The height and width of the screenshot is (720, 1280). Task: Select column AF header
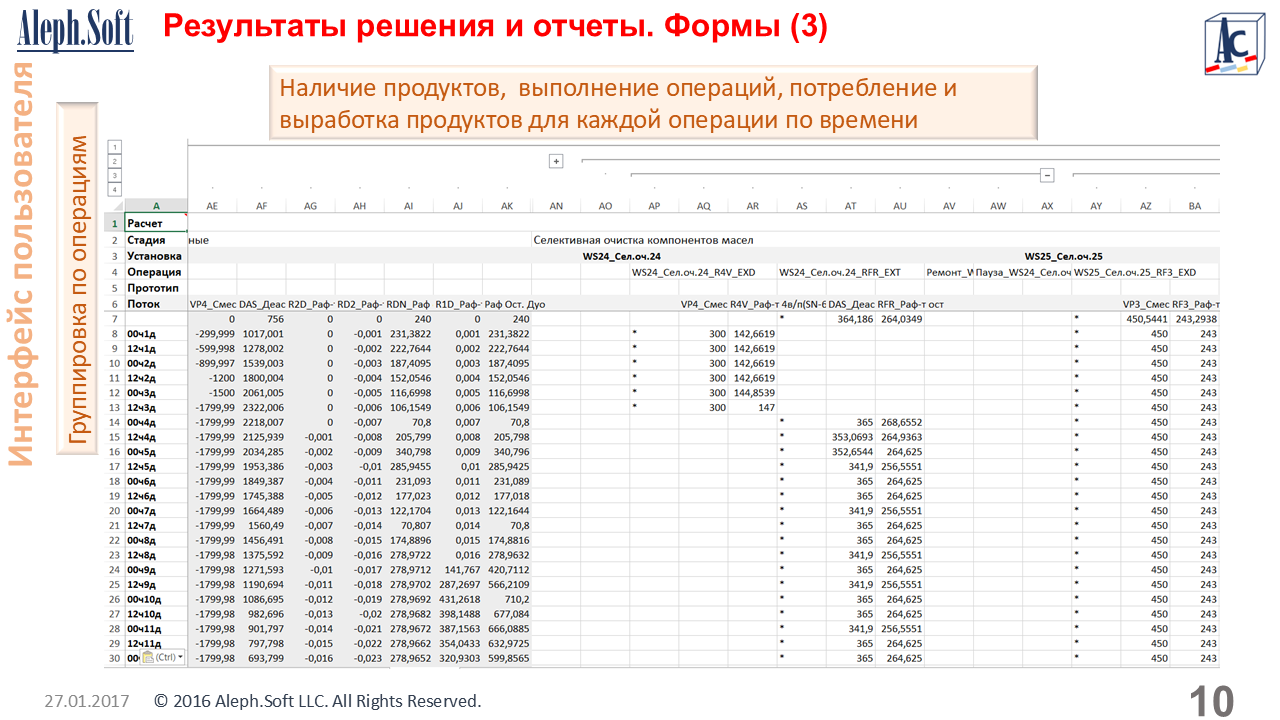point(261,206)
